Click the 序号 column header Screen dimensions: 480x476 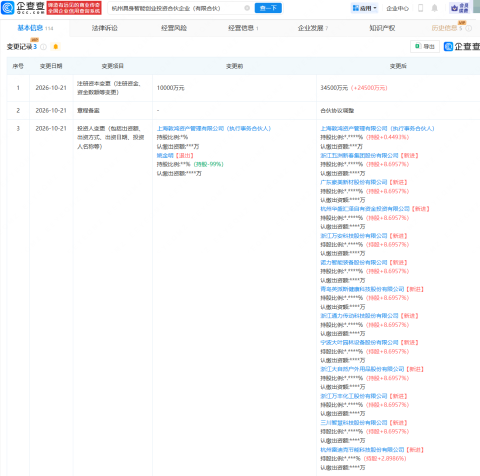[18, 66]
